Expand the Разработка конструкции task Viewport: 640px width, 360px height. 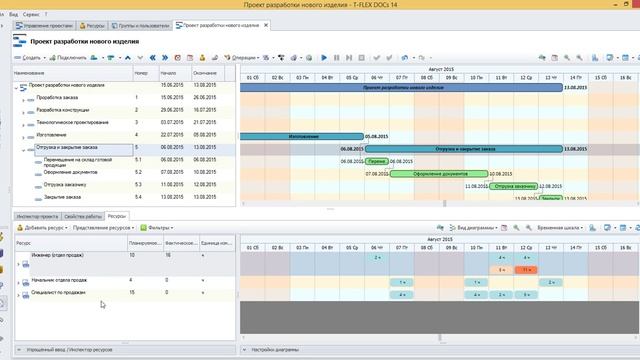point(23,113)
